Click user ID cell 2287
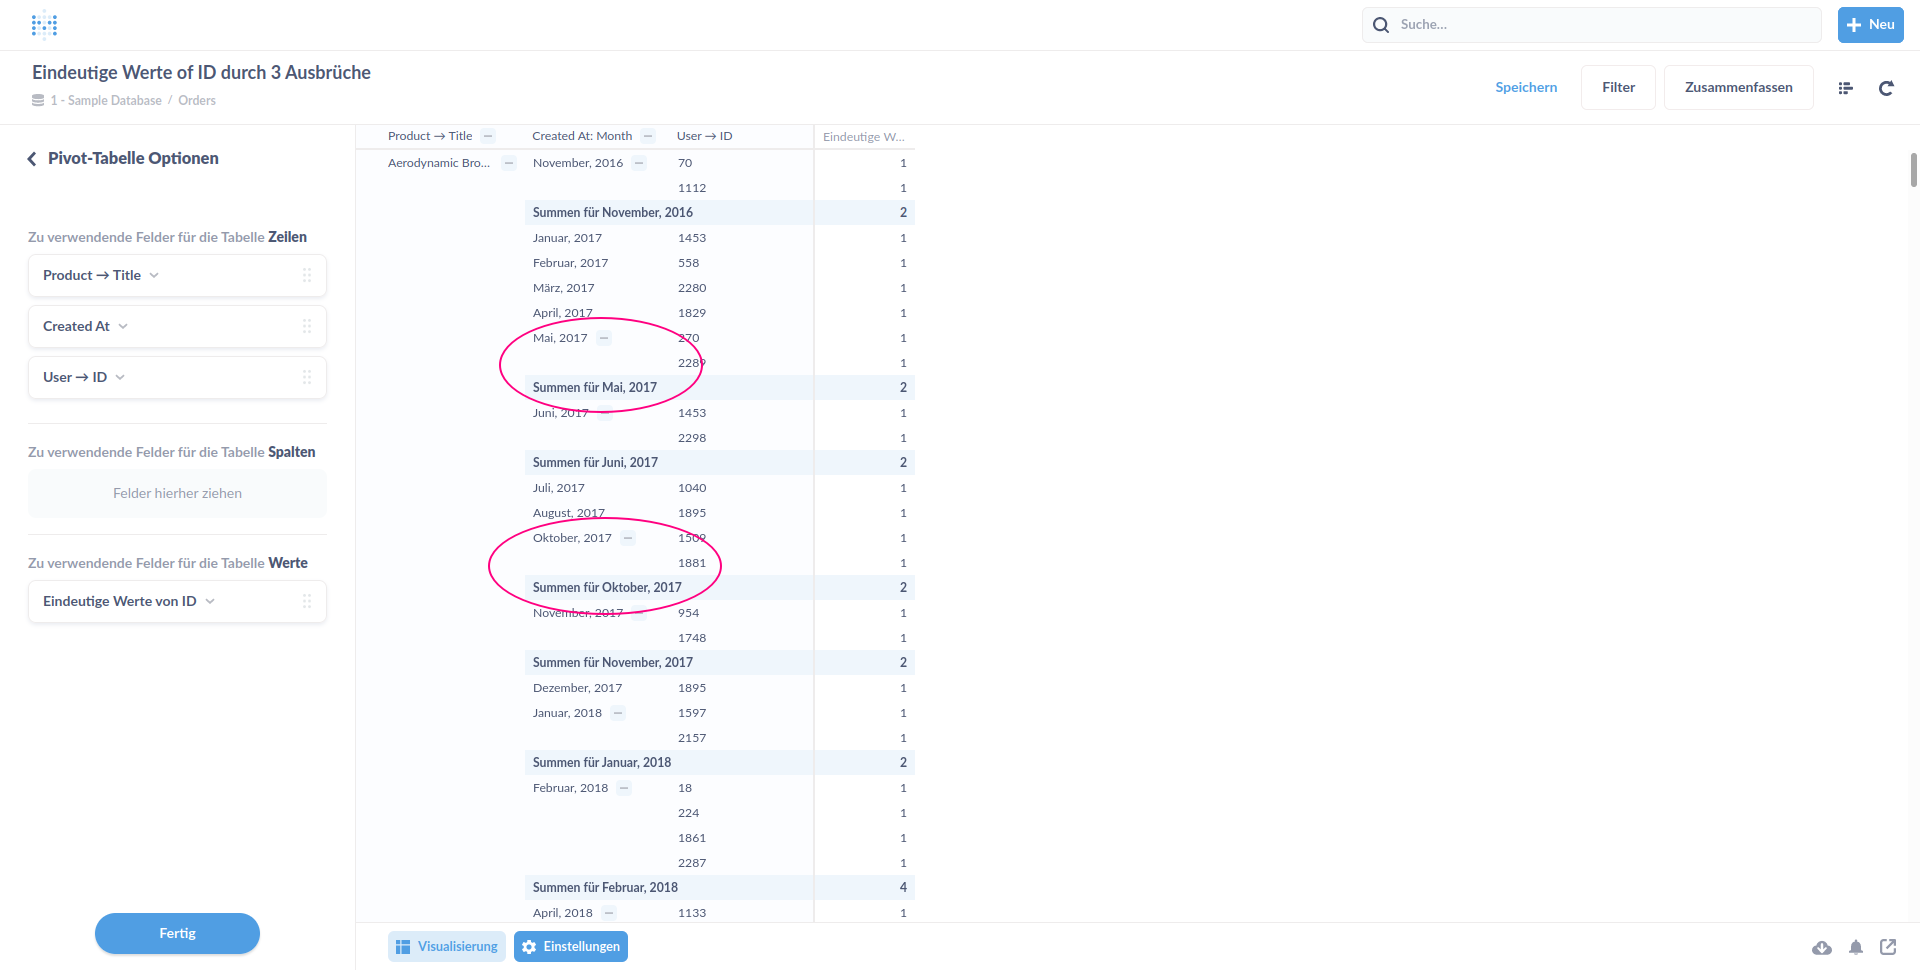The width and height of the screenshot is (1920, 970). tap(692, 863)
